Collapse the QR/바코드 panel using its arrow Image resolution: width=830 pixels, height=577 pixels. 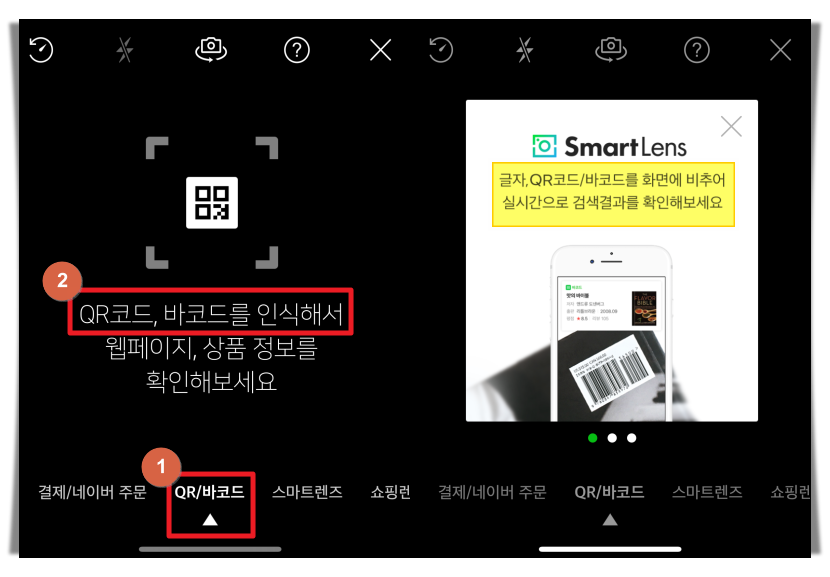[x=211, y=518]
